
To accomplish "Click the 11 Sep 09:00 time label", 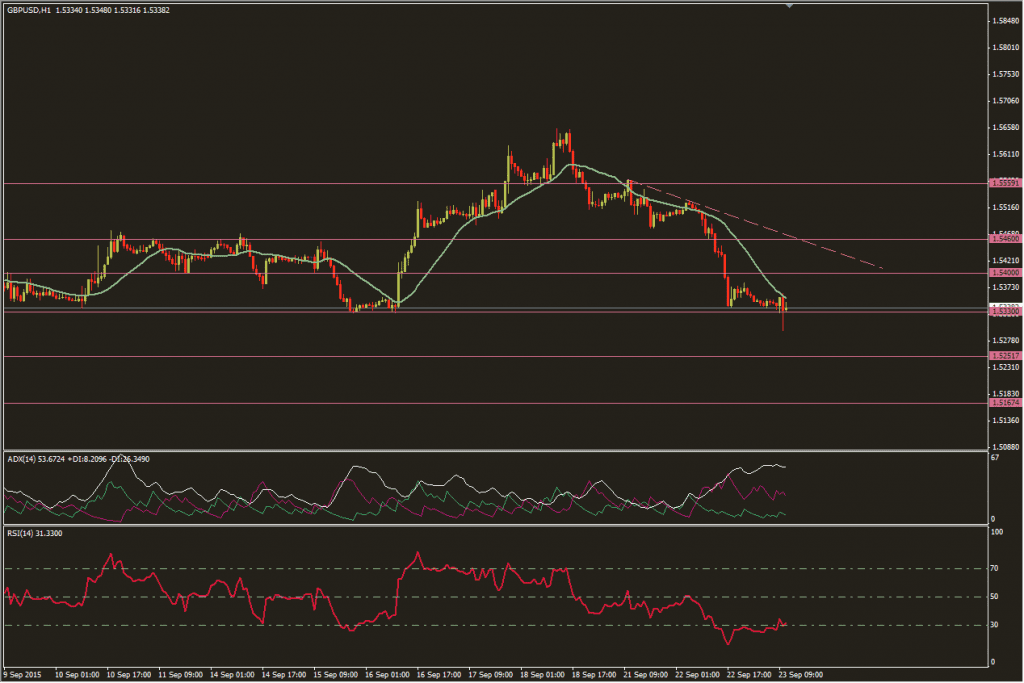I will coord(181,675).
